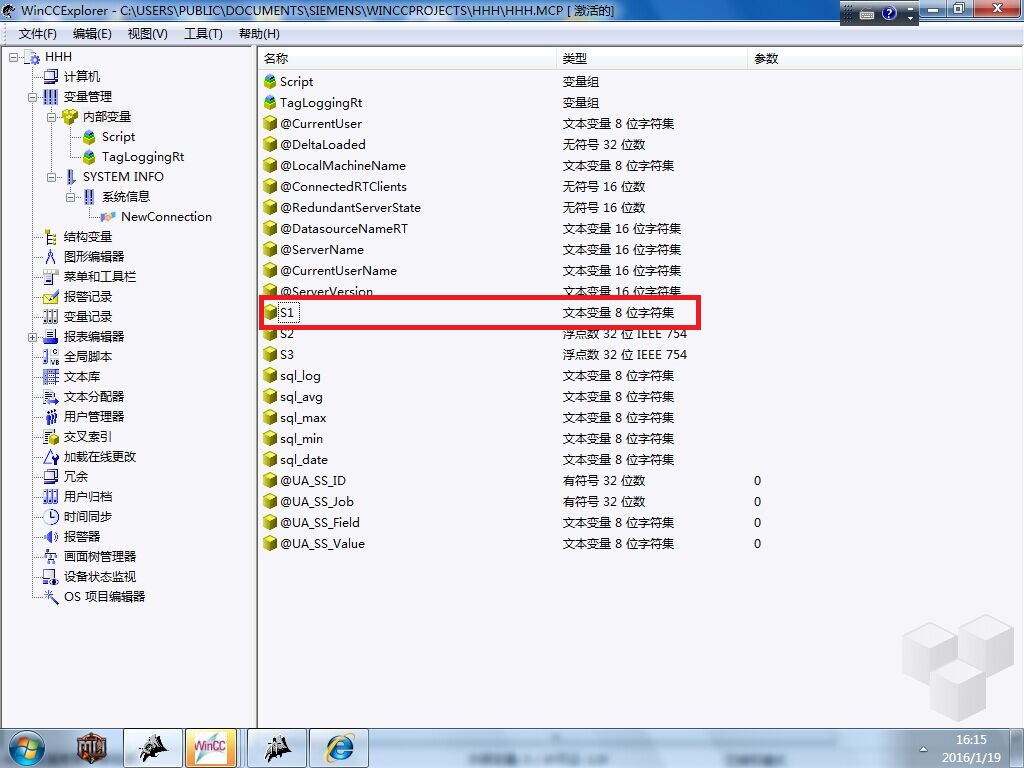
Task: Open the 帮助(H) menu
Action: click(259, 34)
